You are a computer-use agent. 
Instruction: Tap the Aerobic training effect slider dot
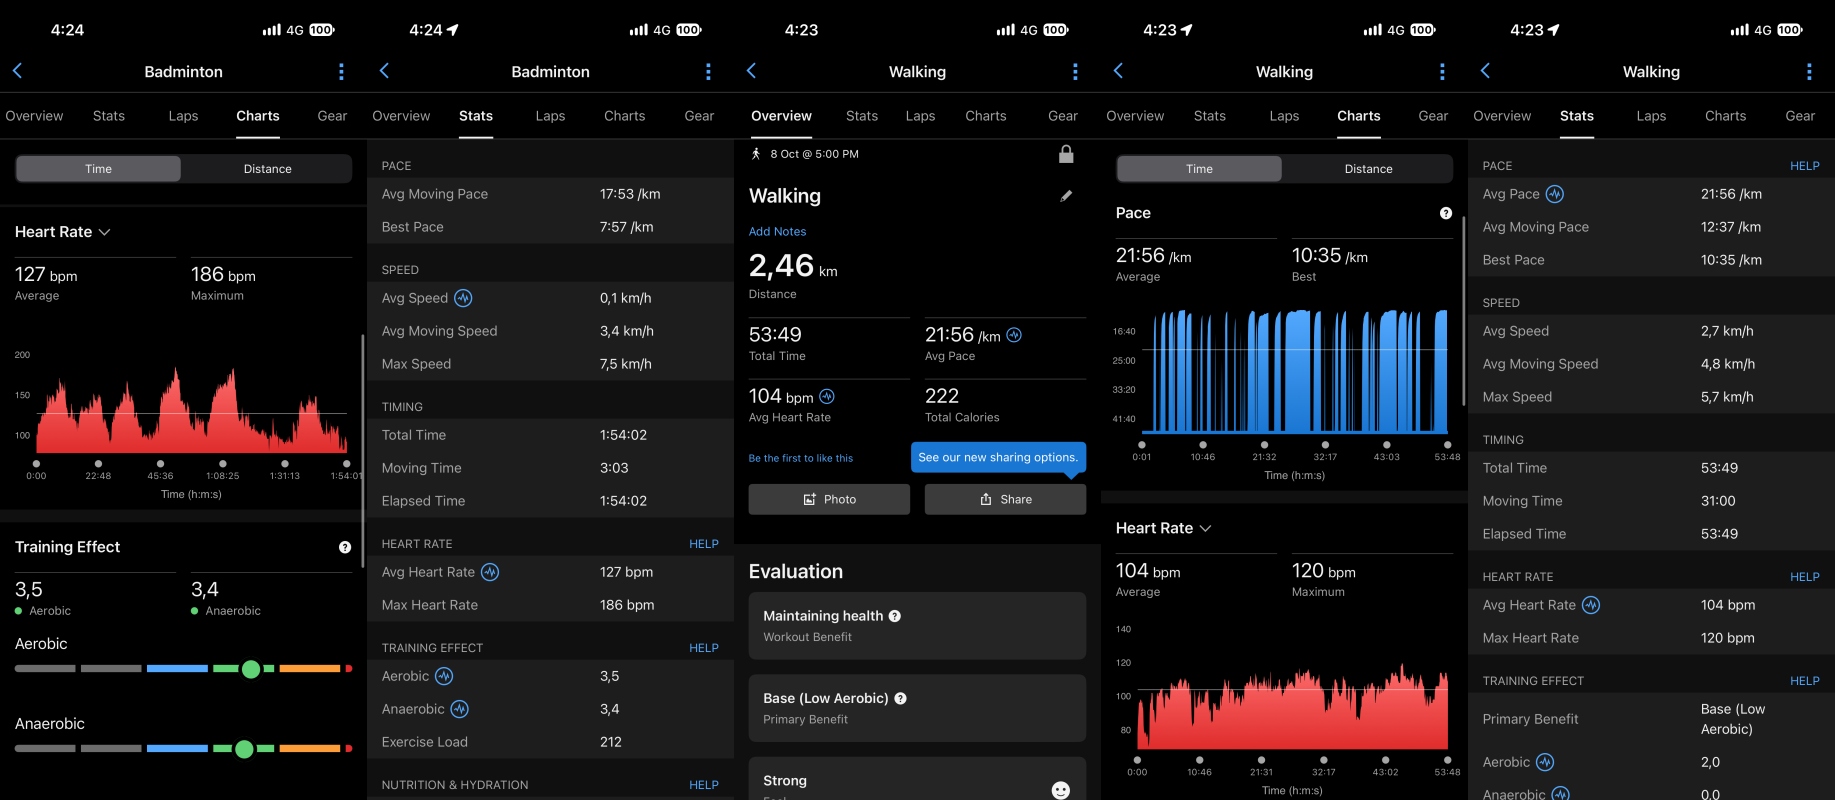(251, 669)
